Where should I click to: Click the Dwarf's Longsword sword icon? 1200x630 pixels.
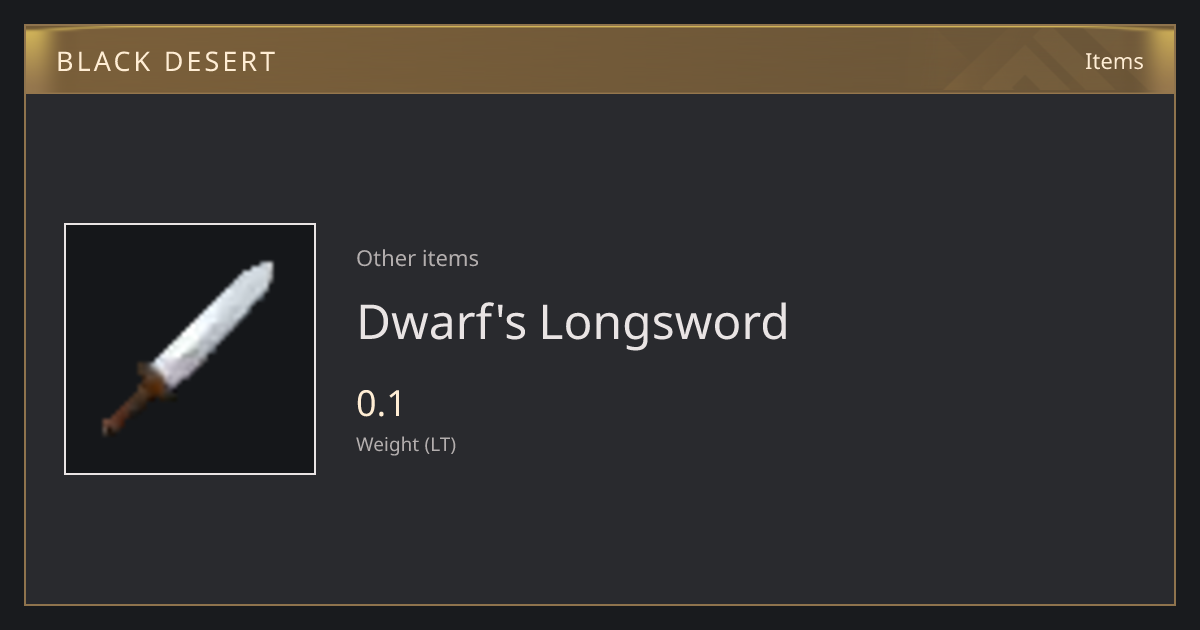188,349
